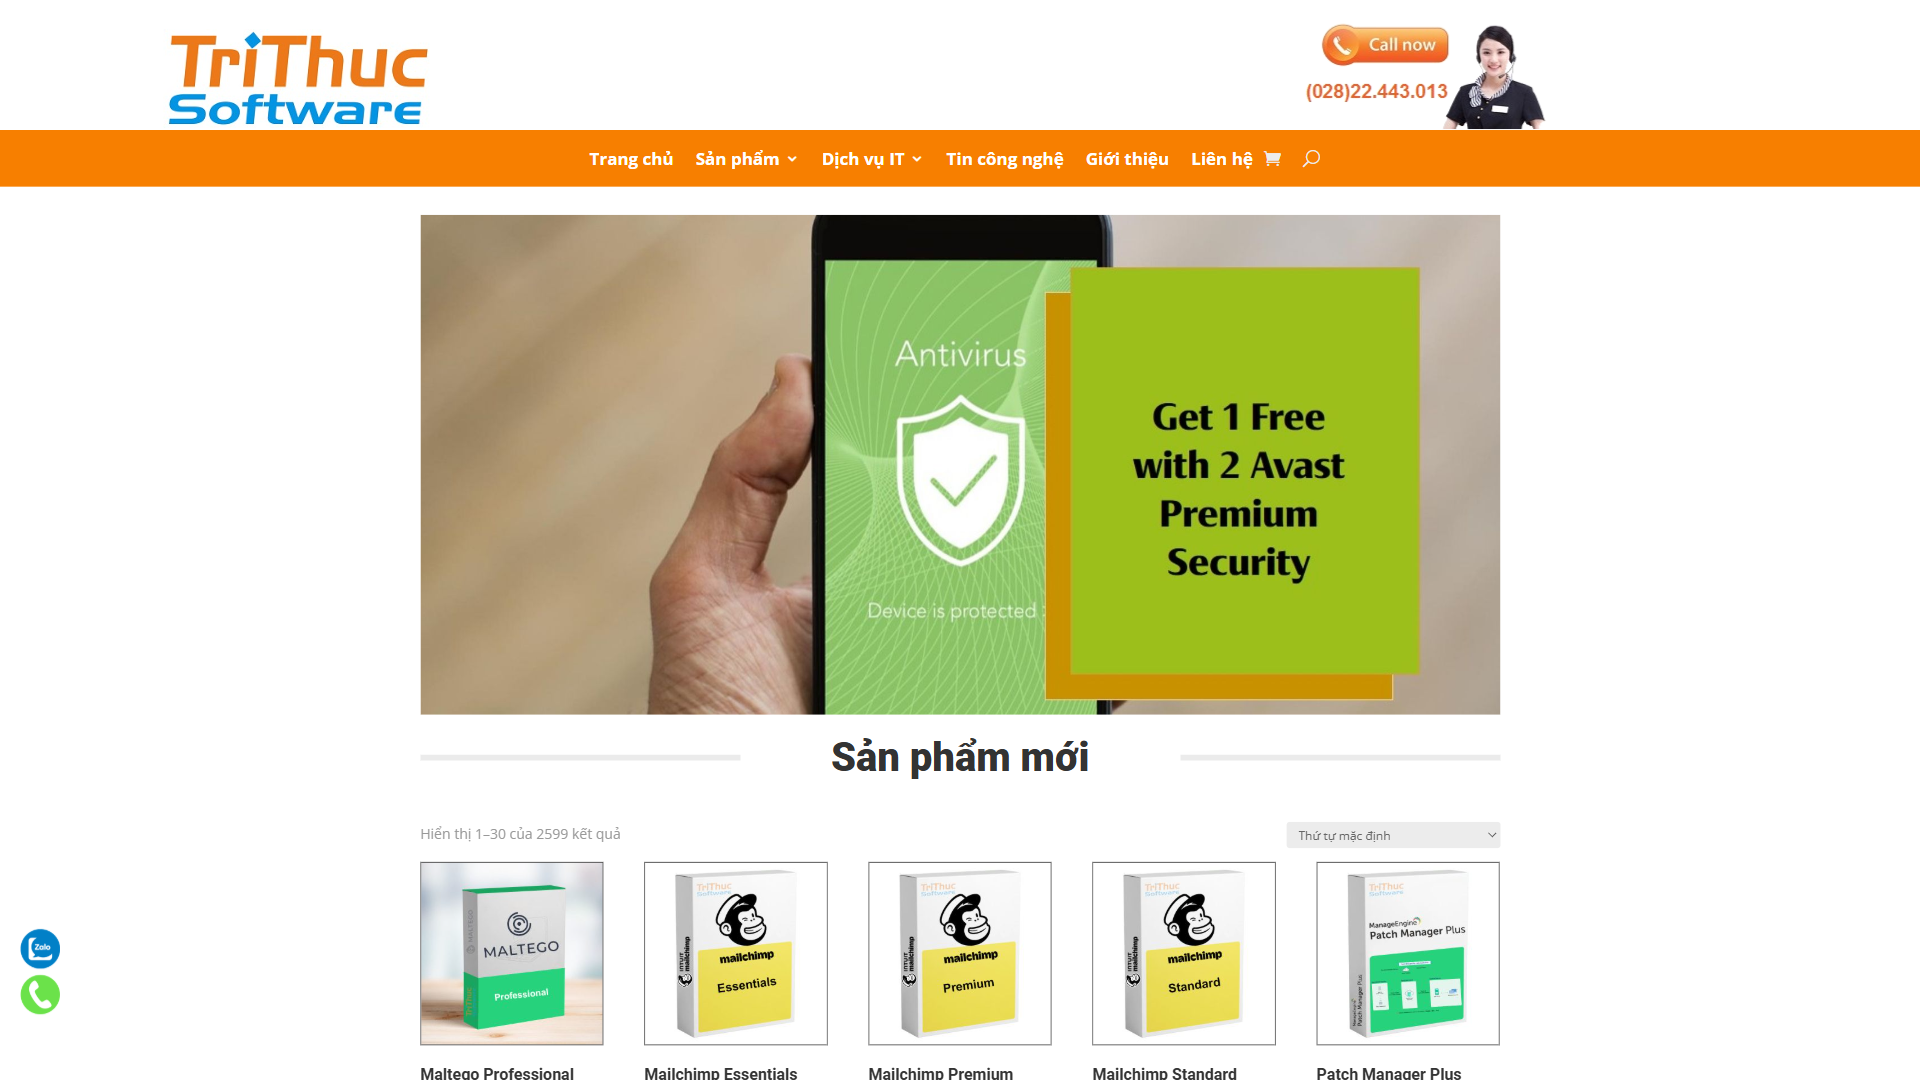
Task: Click the antivirus banner promotional image
Action: (960, 463)
